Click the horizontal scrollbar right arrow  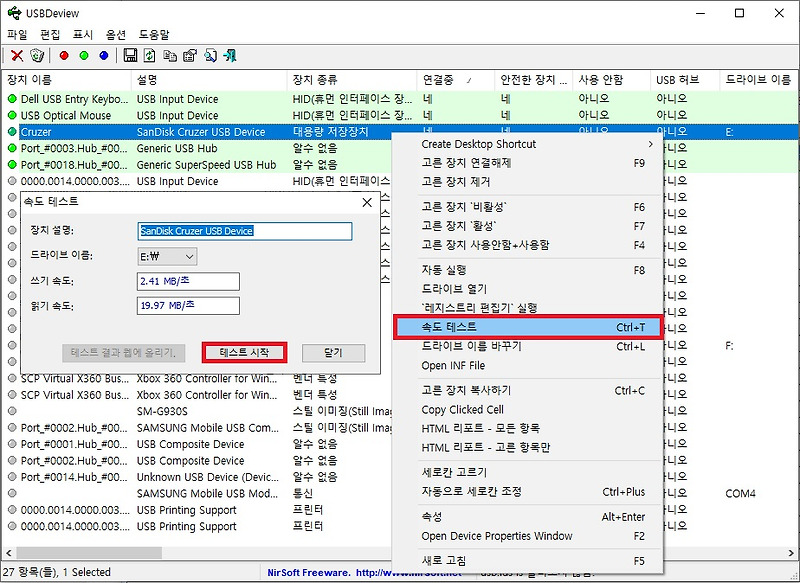click(x=791, y=553)
